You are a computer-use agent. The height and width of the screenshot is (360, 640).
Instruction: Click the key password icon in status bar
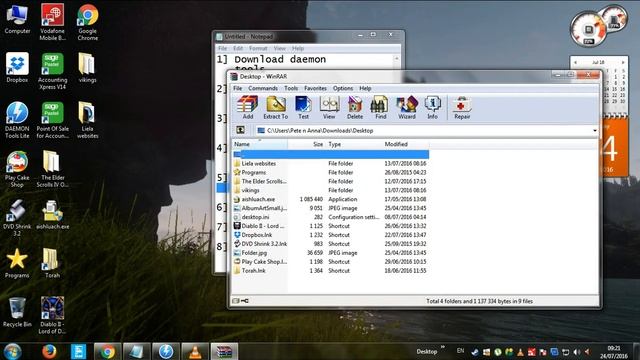[x=245, y=301]
